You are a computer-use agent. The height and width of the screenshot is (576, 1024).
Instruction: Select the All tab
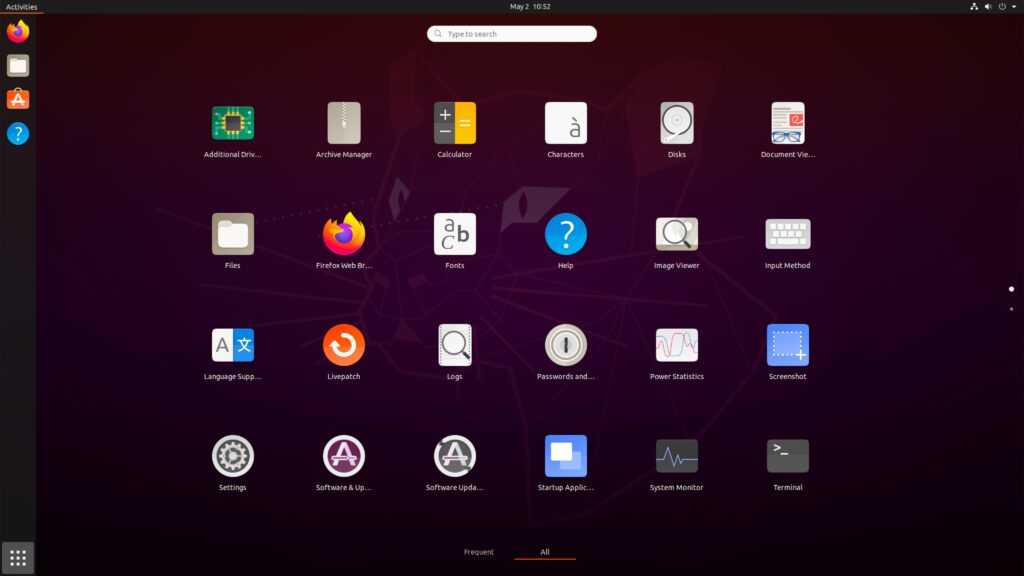click(x=545, y=552)
